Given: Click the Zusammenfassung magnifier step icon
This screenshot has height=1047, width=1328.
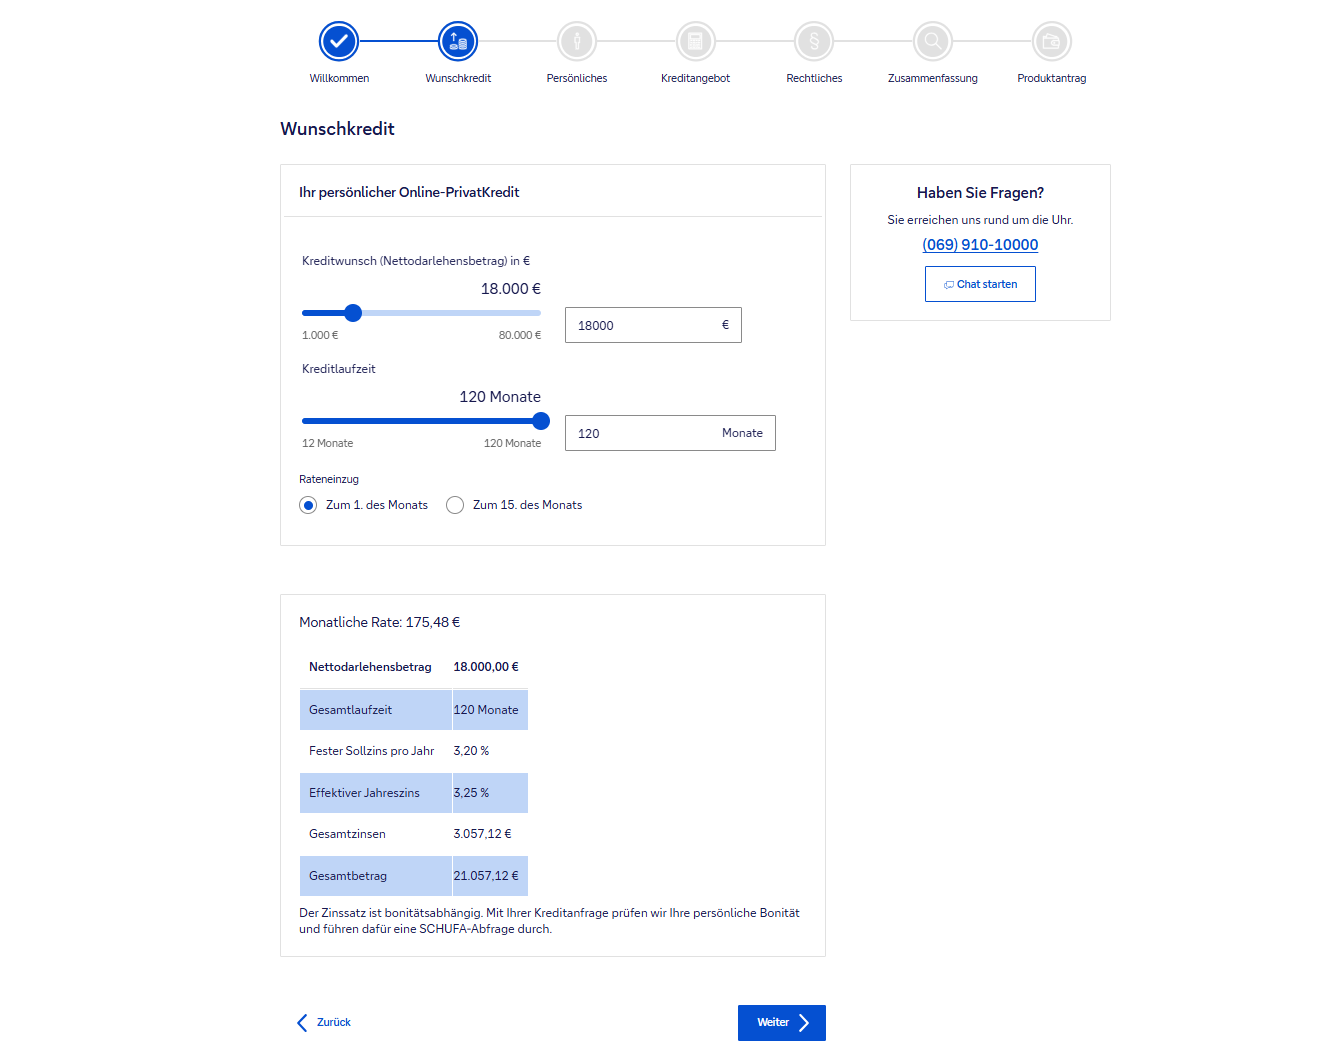Looking at the screenshot, I should click(x=933, y=41).
